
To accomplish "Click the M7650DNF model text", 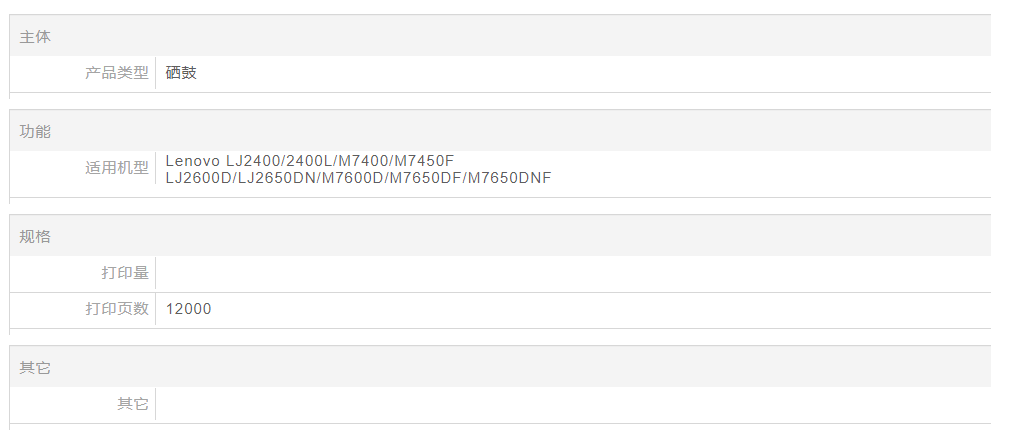I will 510,178.
